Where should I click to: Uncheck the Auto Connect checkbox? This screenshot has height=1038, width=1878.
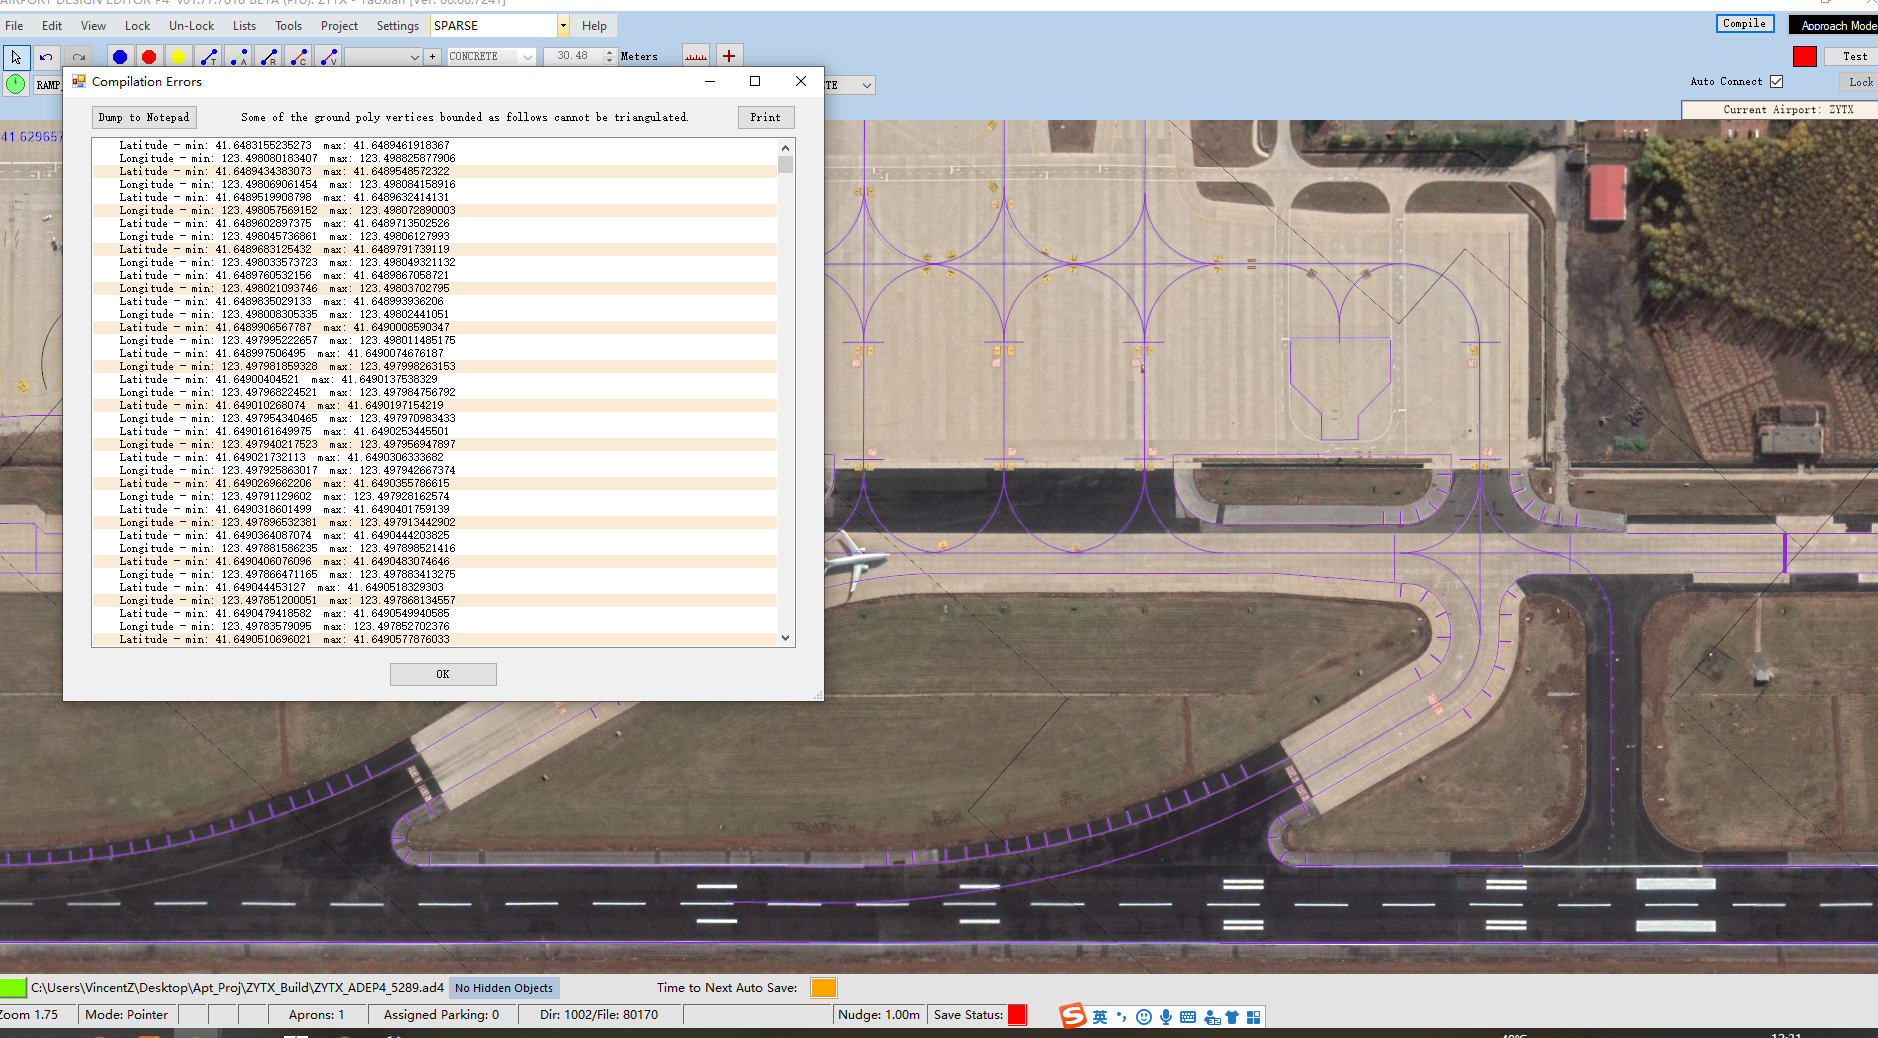1776,82
